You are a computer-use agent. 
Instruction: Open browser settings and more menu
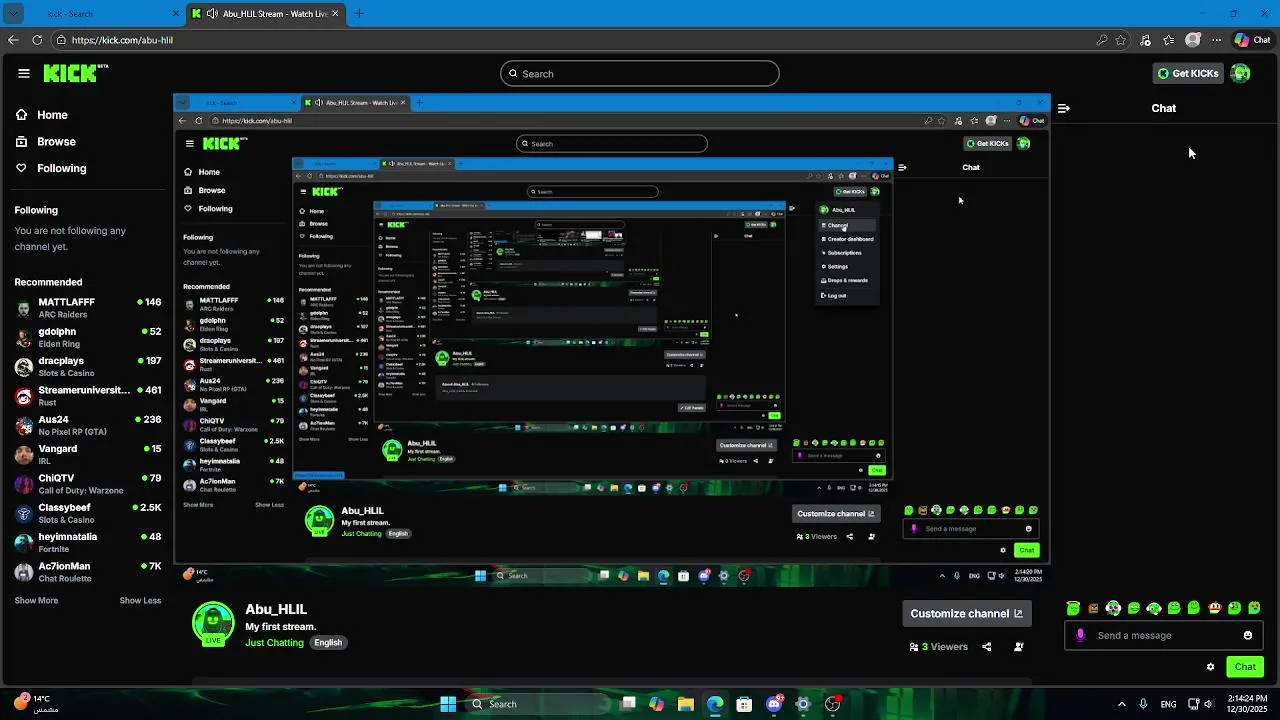click(1216, 40)
